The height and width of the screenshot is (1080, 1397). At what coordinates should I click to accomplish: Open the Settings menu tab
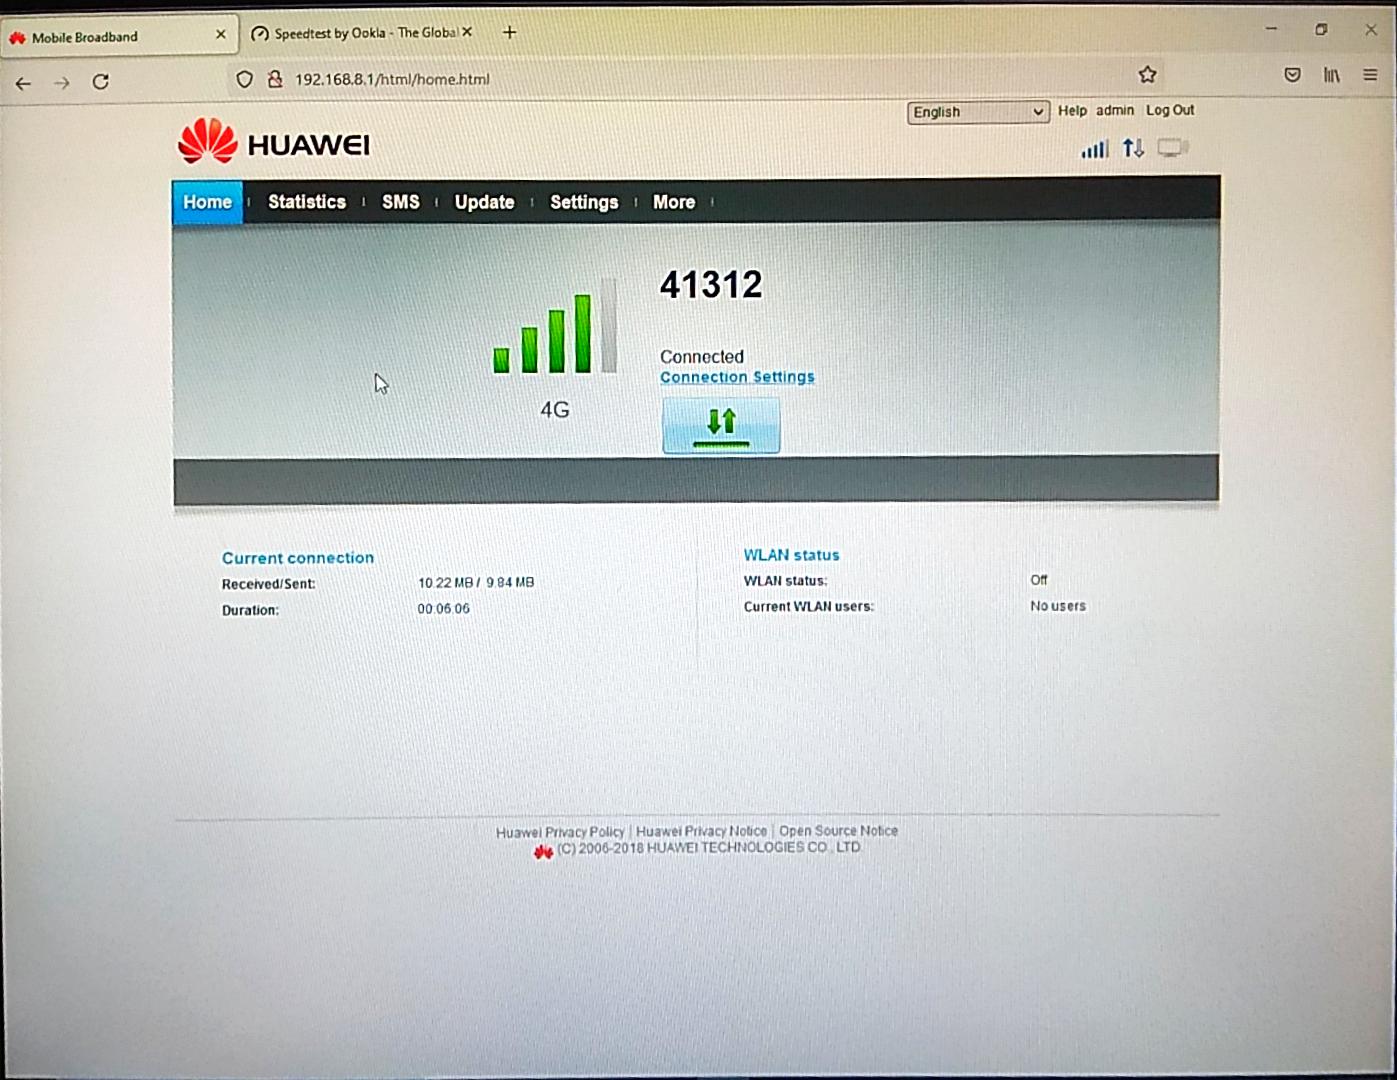pos(584,202)
